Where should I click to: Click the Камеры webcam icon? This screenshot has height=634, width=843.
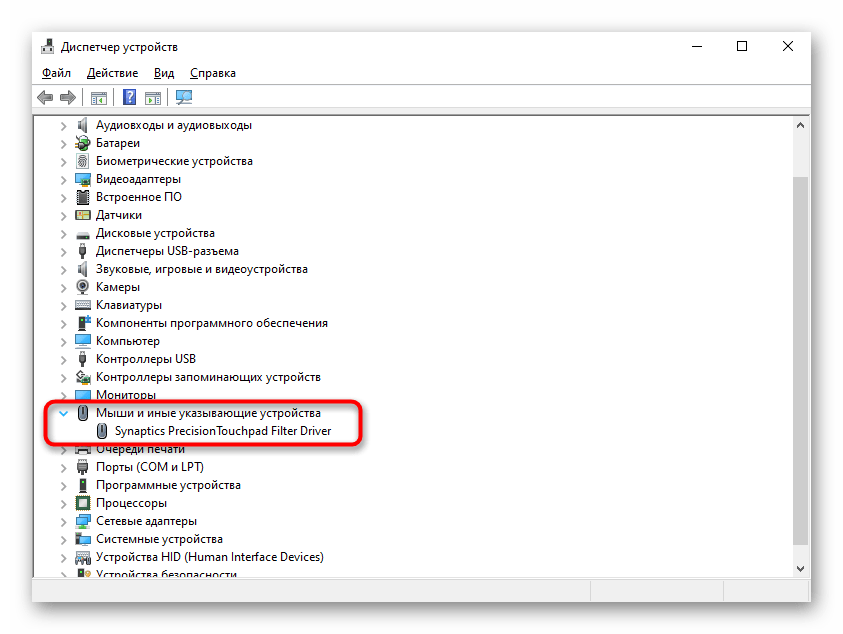click(x=83, y=287)
